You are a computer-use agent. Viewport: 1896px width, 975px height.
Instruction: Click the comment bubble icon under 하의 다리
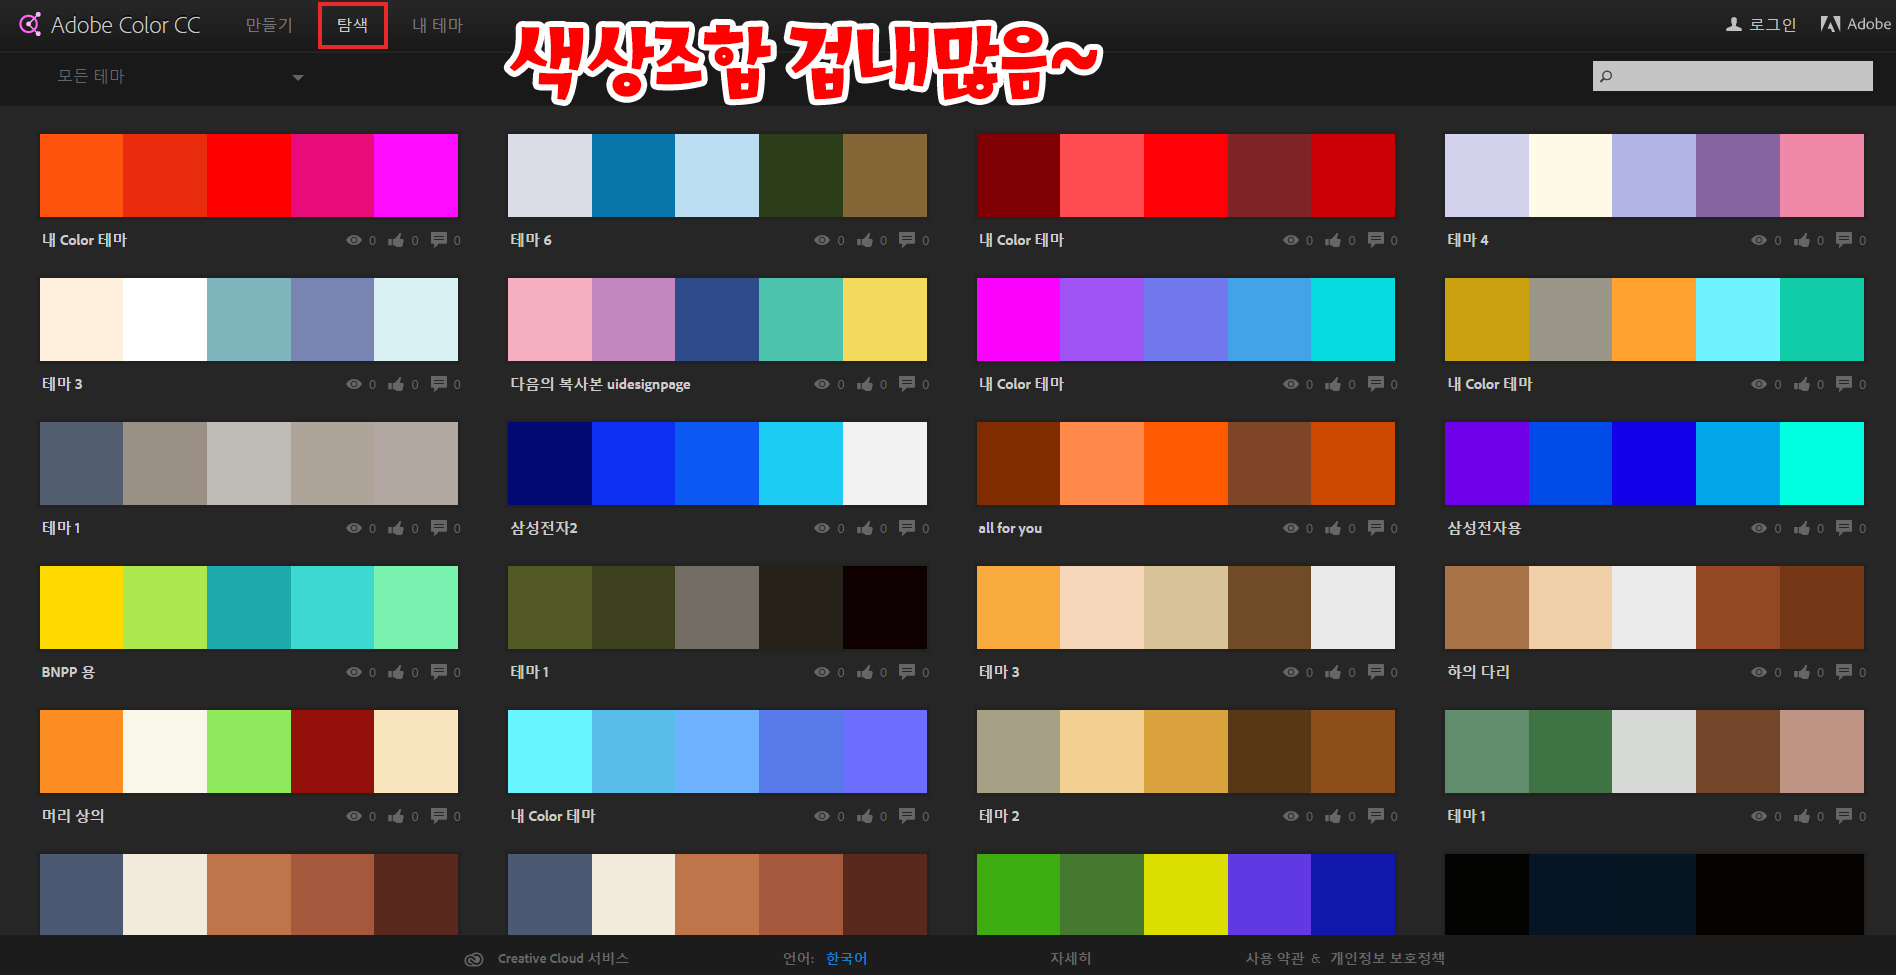pyautogui.click(x=1844, y=672)
